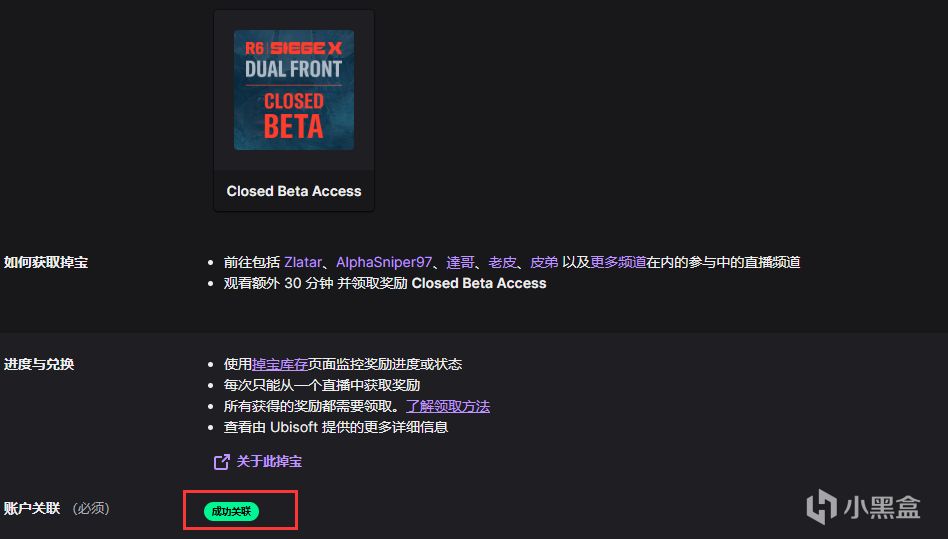Open the 皮弟 channel link
The width and height of the screenshot is (948, 539).
coord(544,262)
